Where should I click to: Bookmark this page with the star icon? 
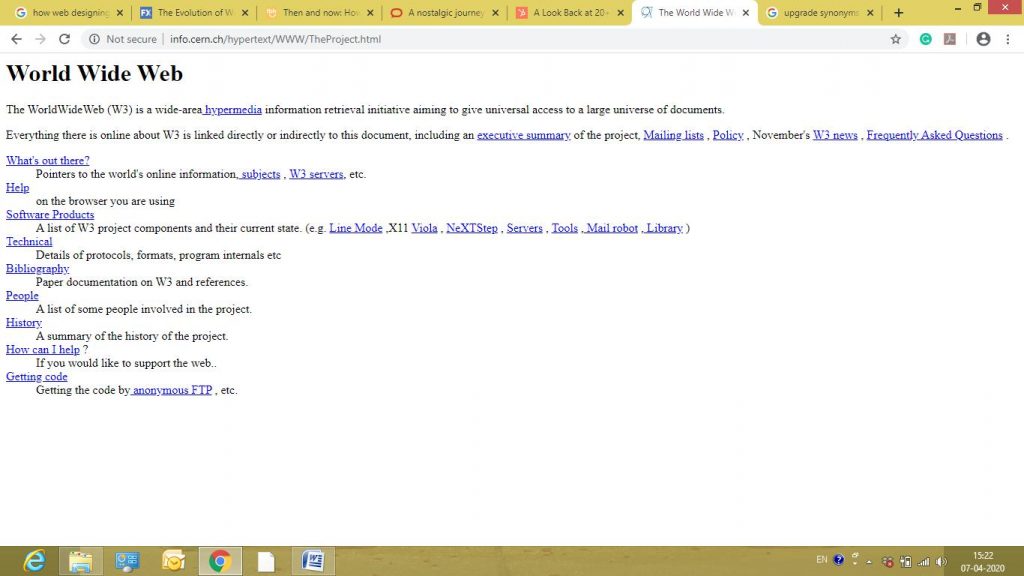click(x=896, y=39)
